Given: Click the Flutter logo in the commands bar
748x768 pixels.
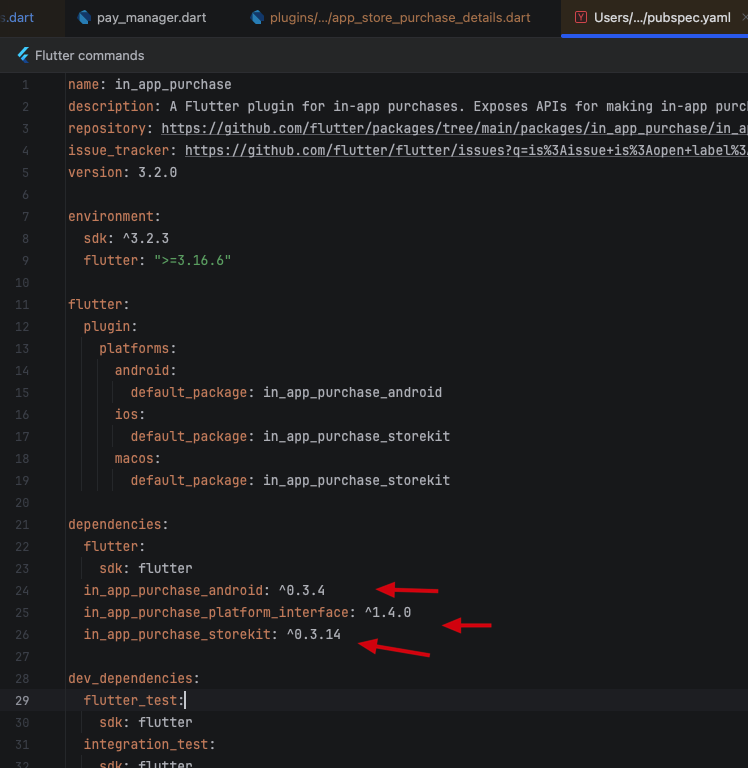Looking at the screenshot, I should point(23,55).
